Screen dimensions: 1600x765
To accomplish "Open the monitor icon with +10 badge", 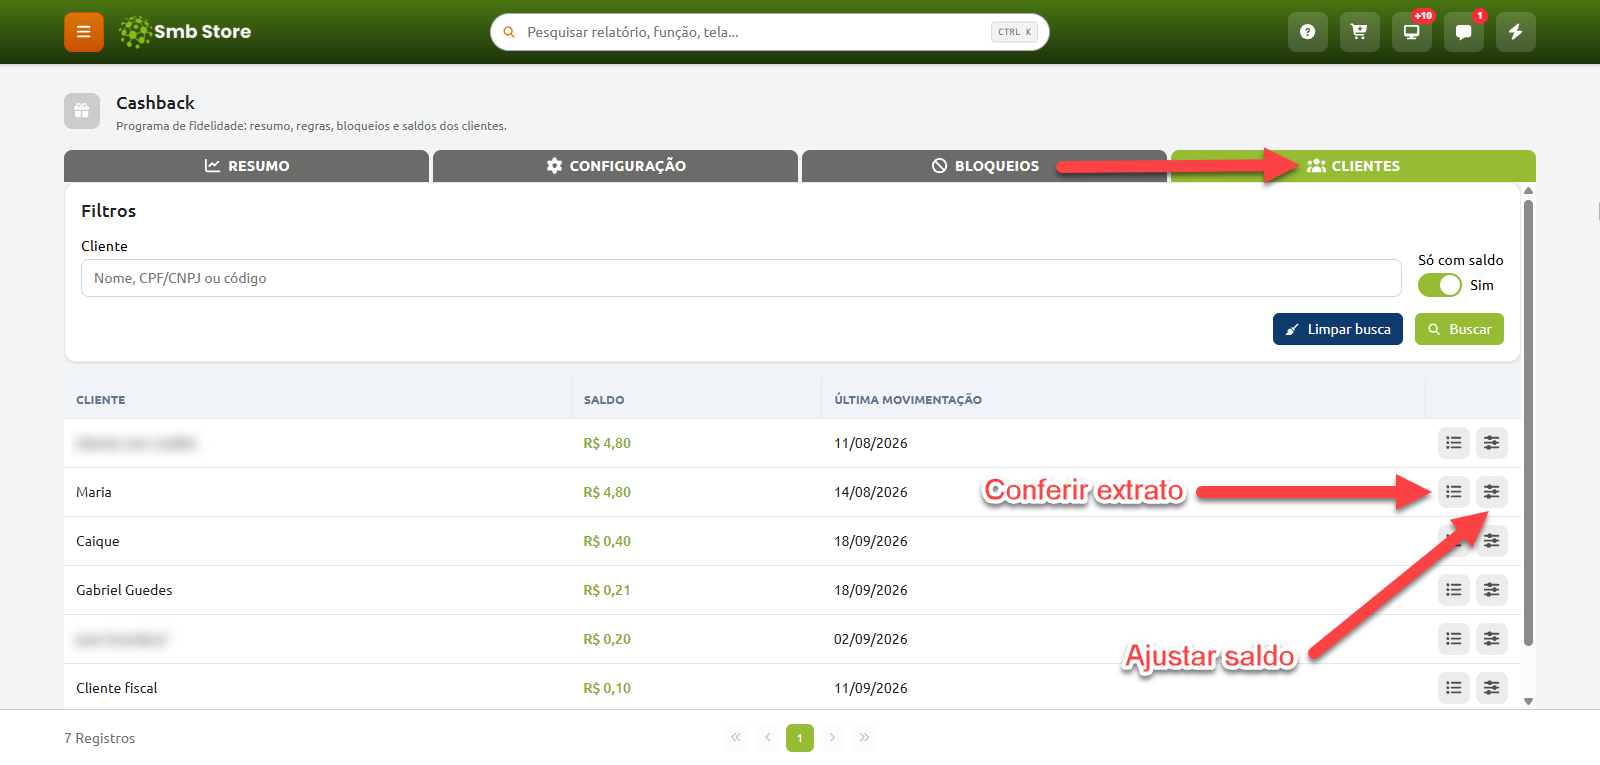I will click(x=1411, y=32).
